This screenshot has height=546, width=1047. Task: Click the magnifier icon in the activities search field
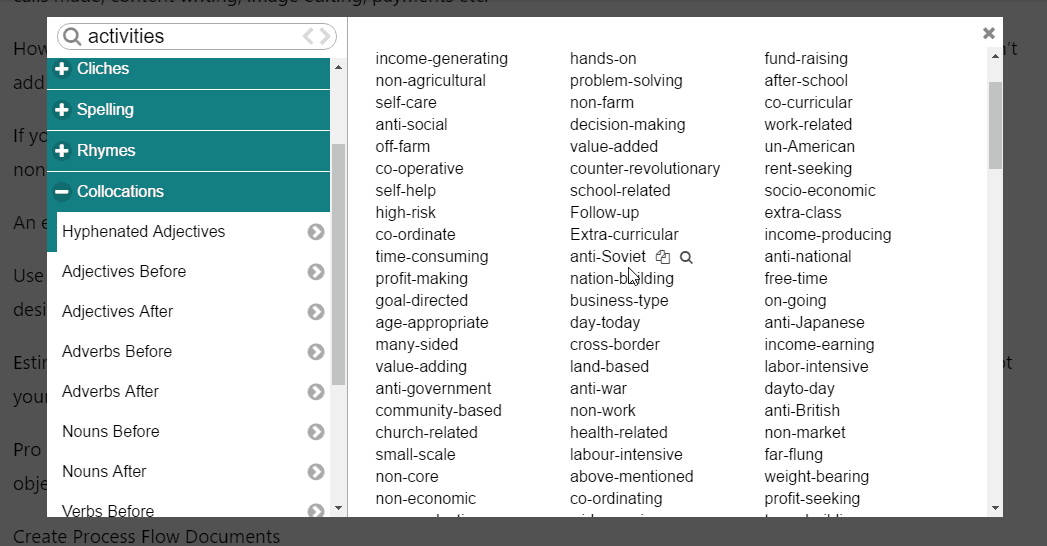click(x=72, y=36)
